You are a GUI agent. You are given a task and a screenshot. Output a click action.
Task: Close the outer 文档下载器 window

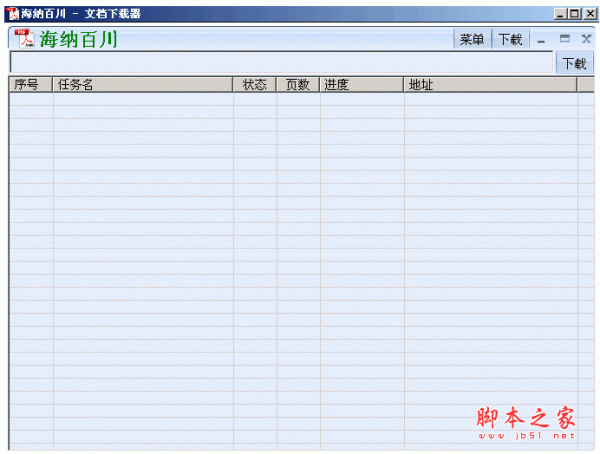pyautogui.click(x=590, y=14)
